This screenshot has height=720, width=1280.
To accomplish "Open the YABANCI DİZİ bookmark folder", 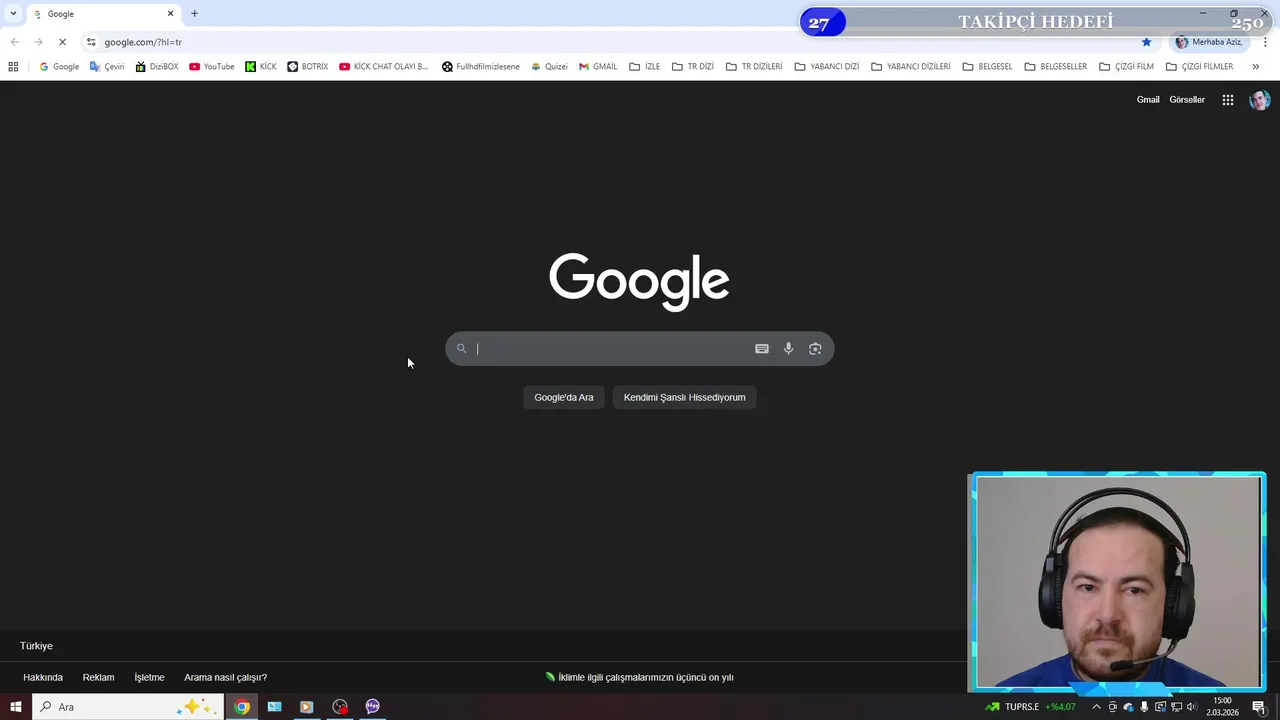I will coord(827,67).
